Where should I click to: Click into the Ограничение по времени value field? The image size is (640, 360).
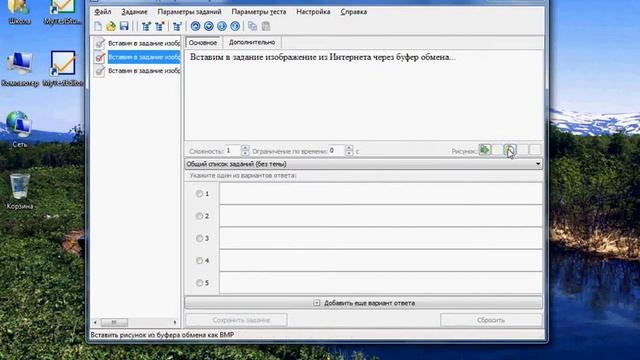[336, 151]
